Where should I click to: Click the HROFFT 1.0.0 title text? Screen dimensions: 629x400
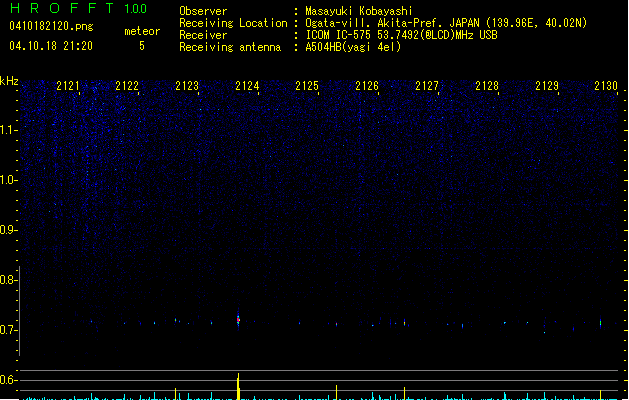click(x=79, y=8)
